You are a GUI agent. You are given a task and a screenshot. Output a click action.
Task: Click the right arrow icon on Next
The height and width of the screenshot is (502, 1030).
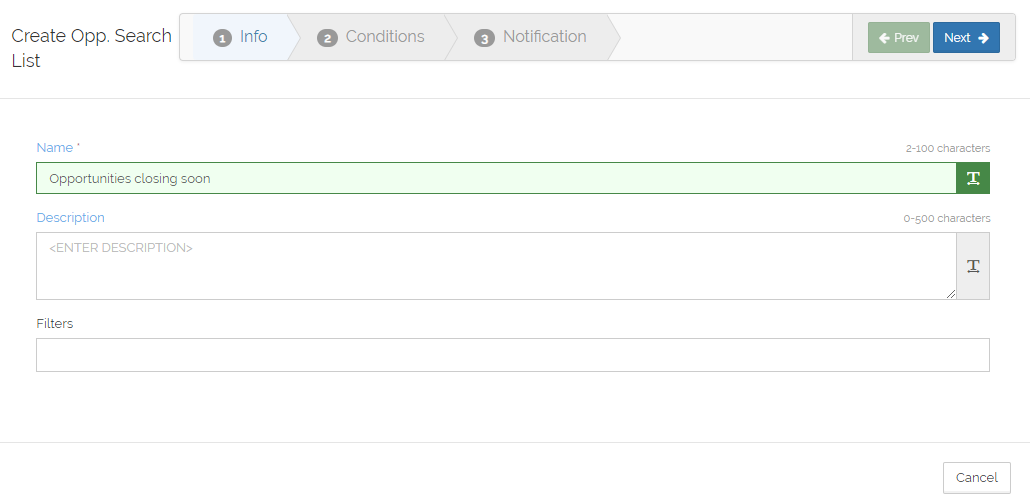tap(983, 38)
